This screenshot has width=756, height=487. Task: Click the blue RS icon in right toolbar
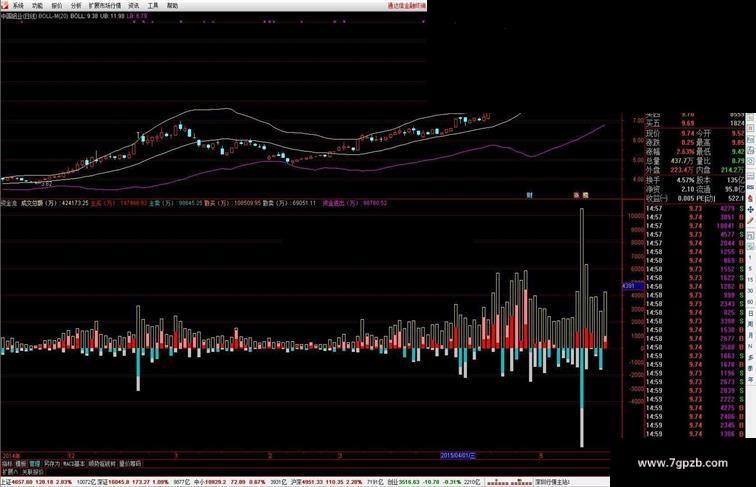coord(751,187)
